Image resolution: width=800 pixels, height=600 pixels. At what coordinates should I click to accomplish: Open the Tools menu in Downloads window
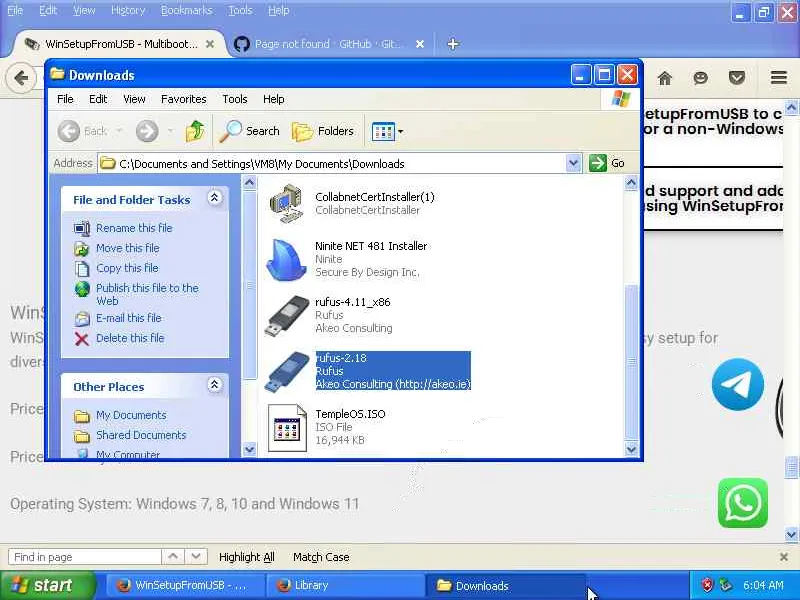pos(235,99)
